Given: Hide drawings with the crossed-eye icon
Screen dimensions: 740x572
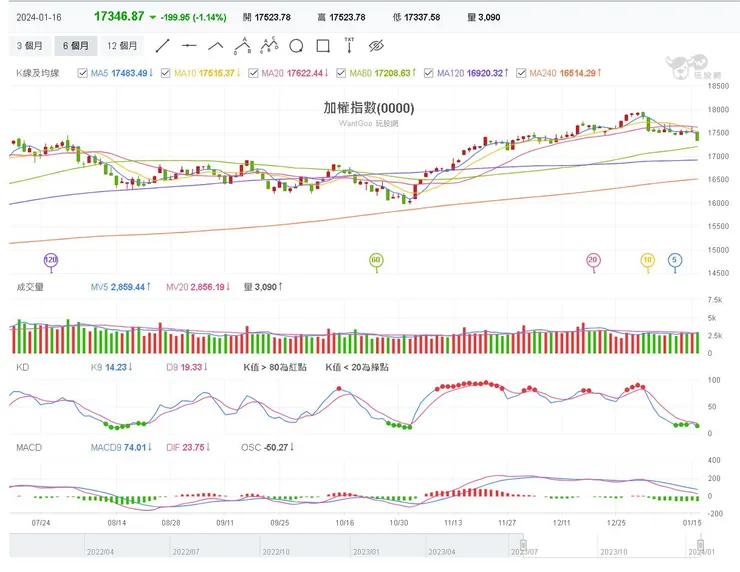Looking at the screenshot, I should [376, 46].
